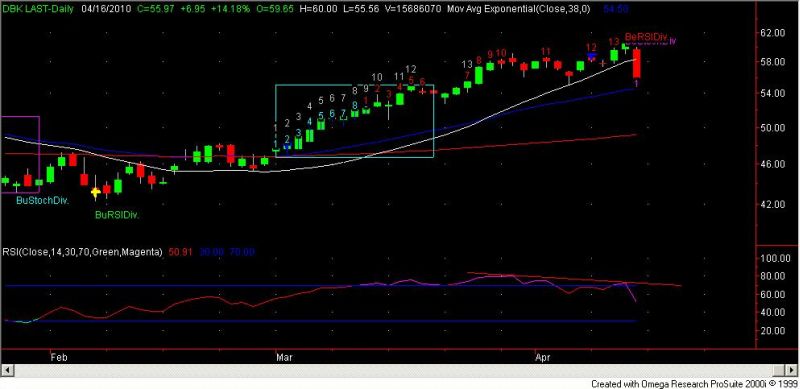Click the horizontal scrollbar track below chart
The image size is (800, 389).
pos(392,370)
